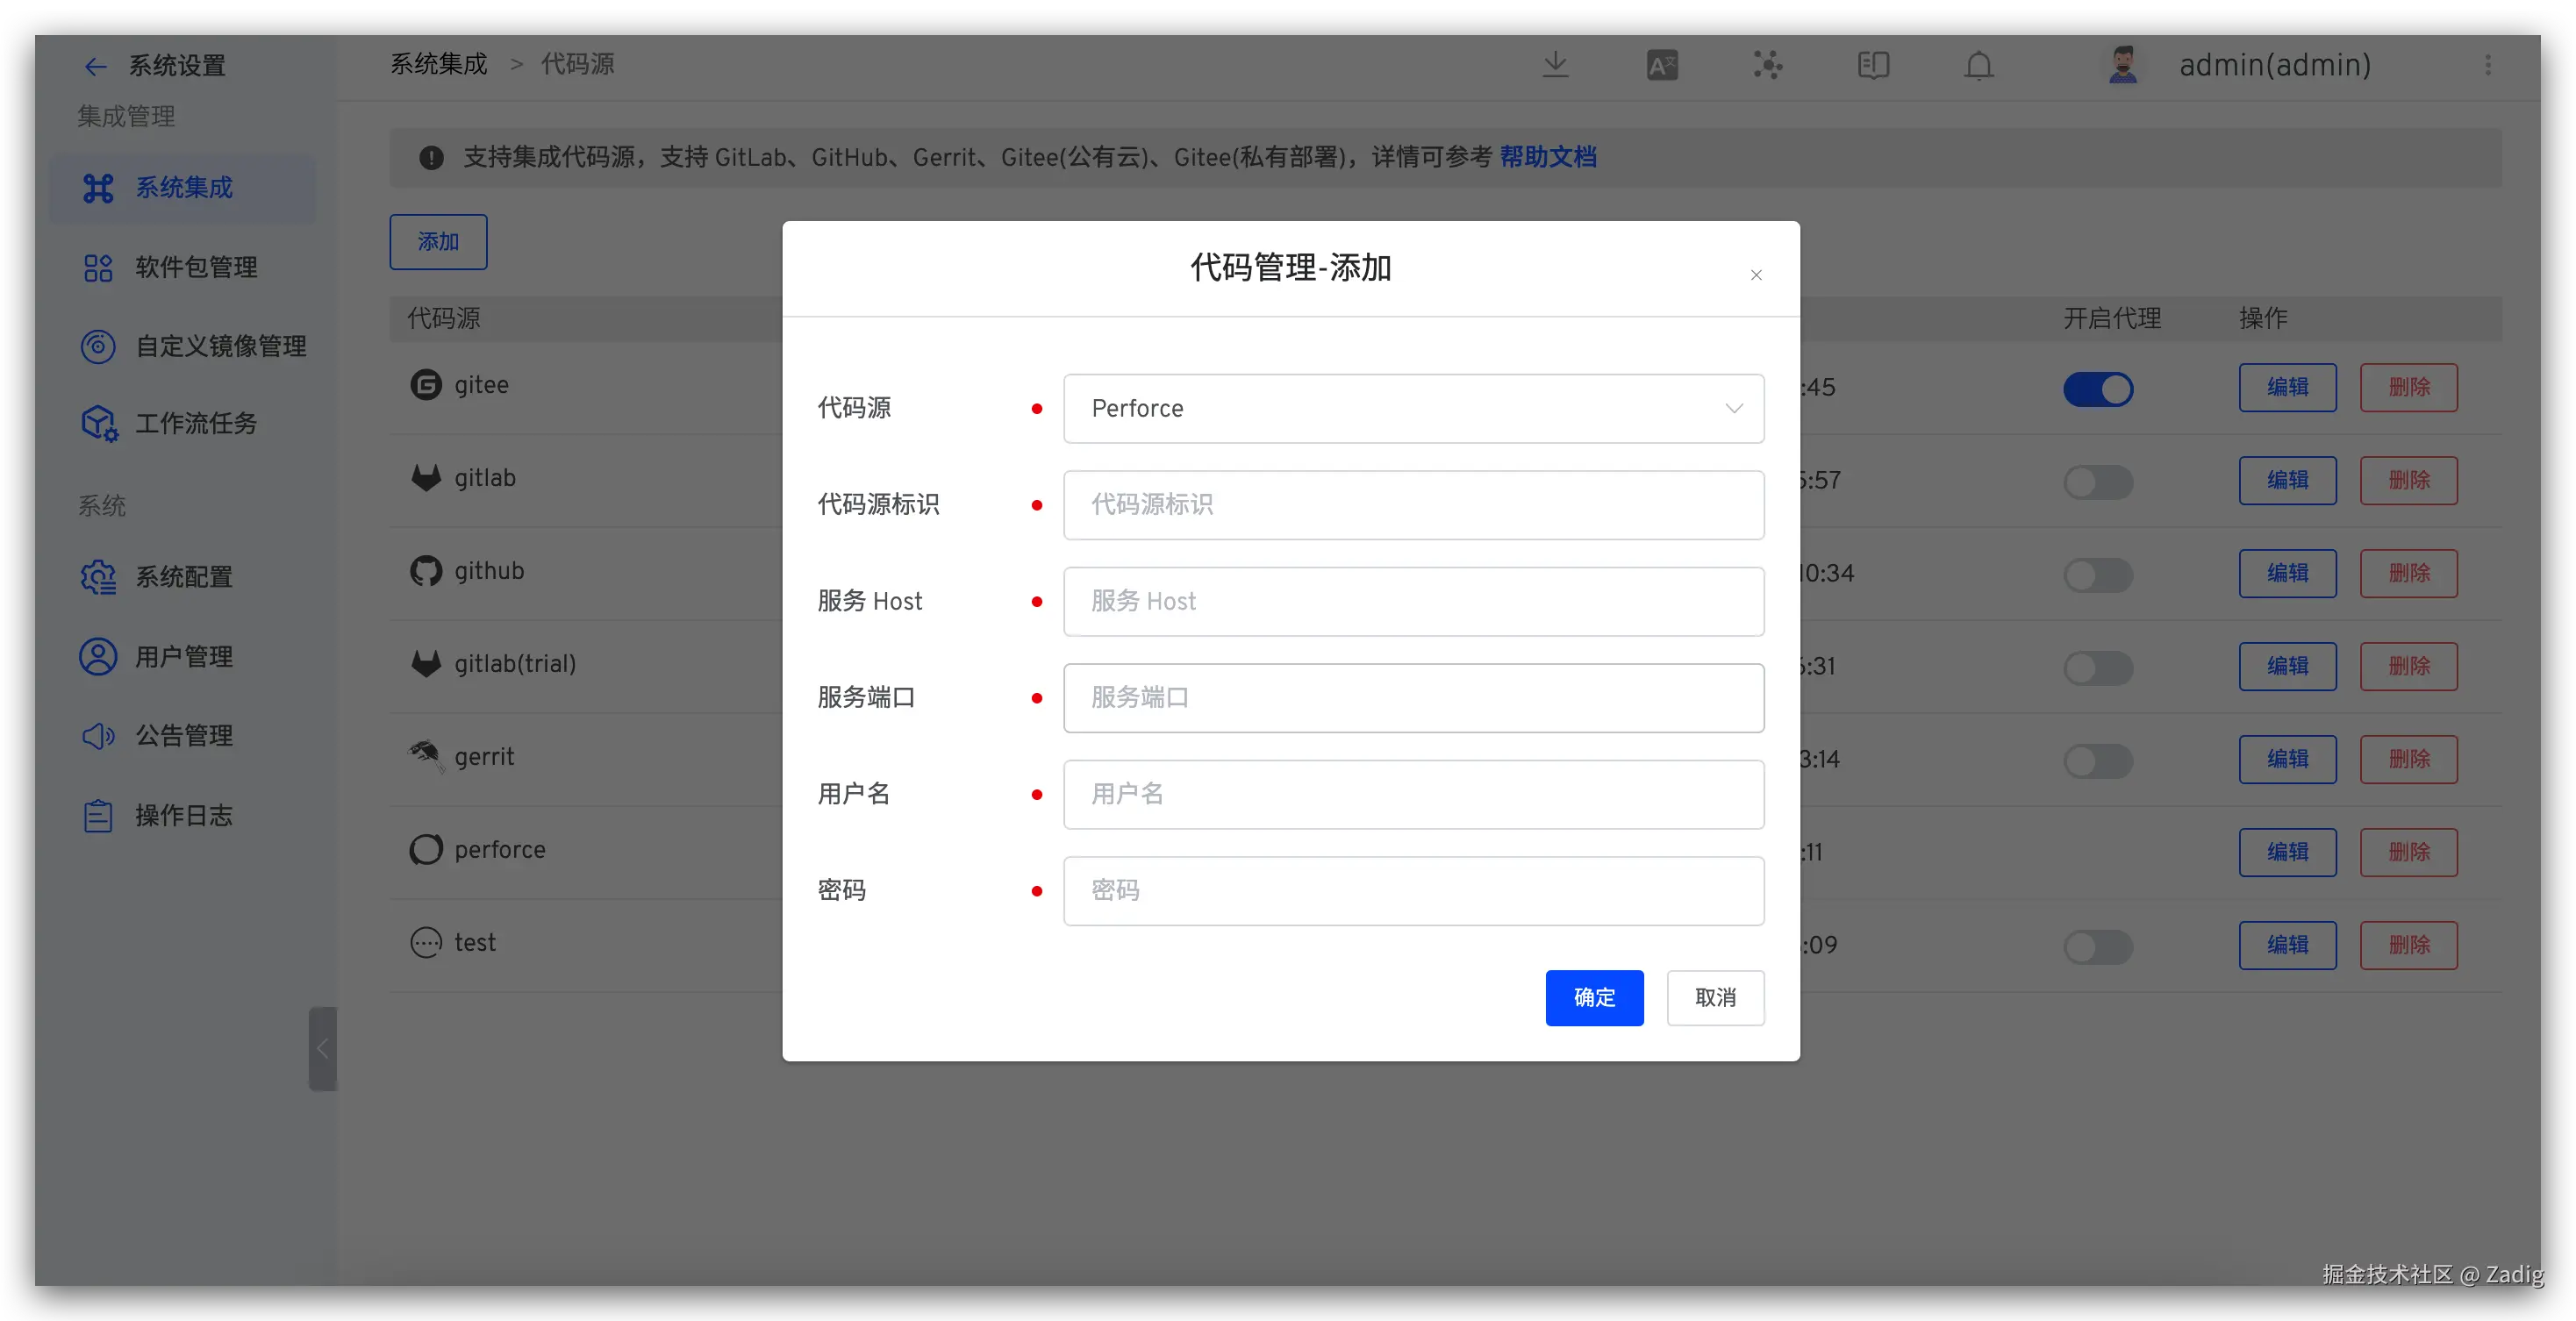This screenshot has width=2576, height=1321.
Task: Enable proxy toggle for gitlab row
Action: pyautogui.click(x=2098, y=482)
